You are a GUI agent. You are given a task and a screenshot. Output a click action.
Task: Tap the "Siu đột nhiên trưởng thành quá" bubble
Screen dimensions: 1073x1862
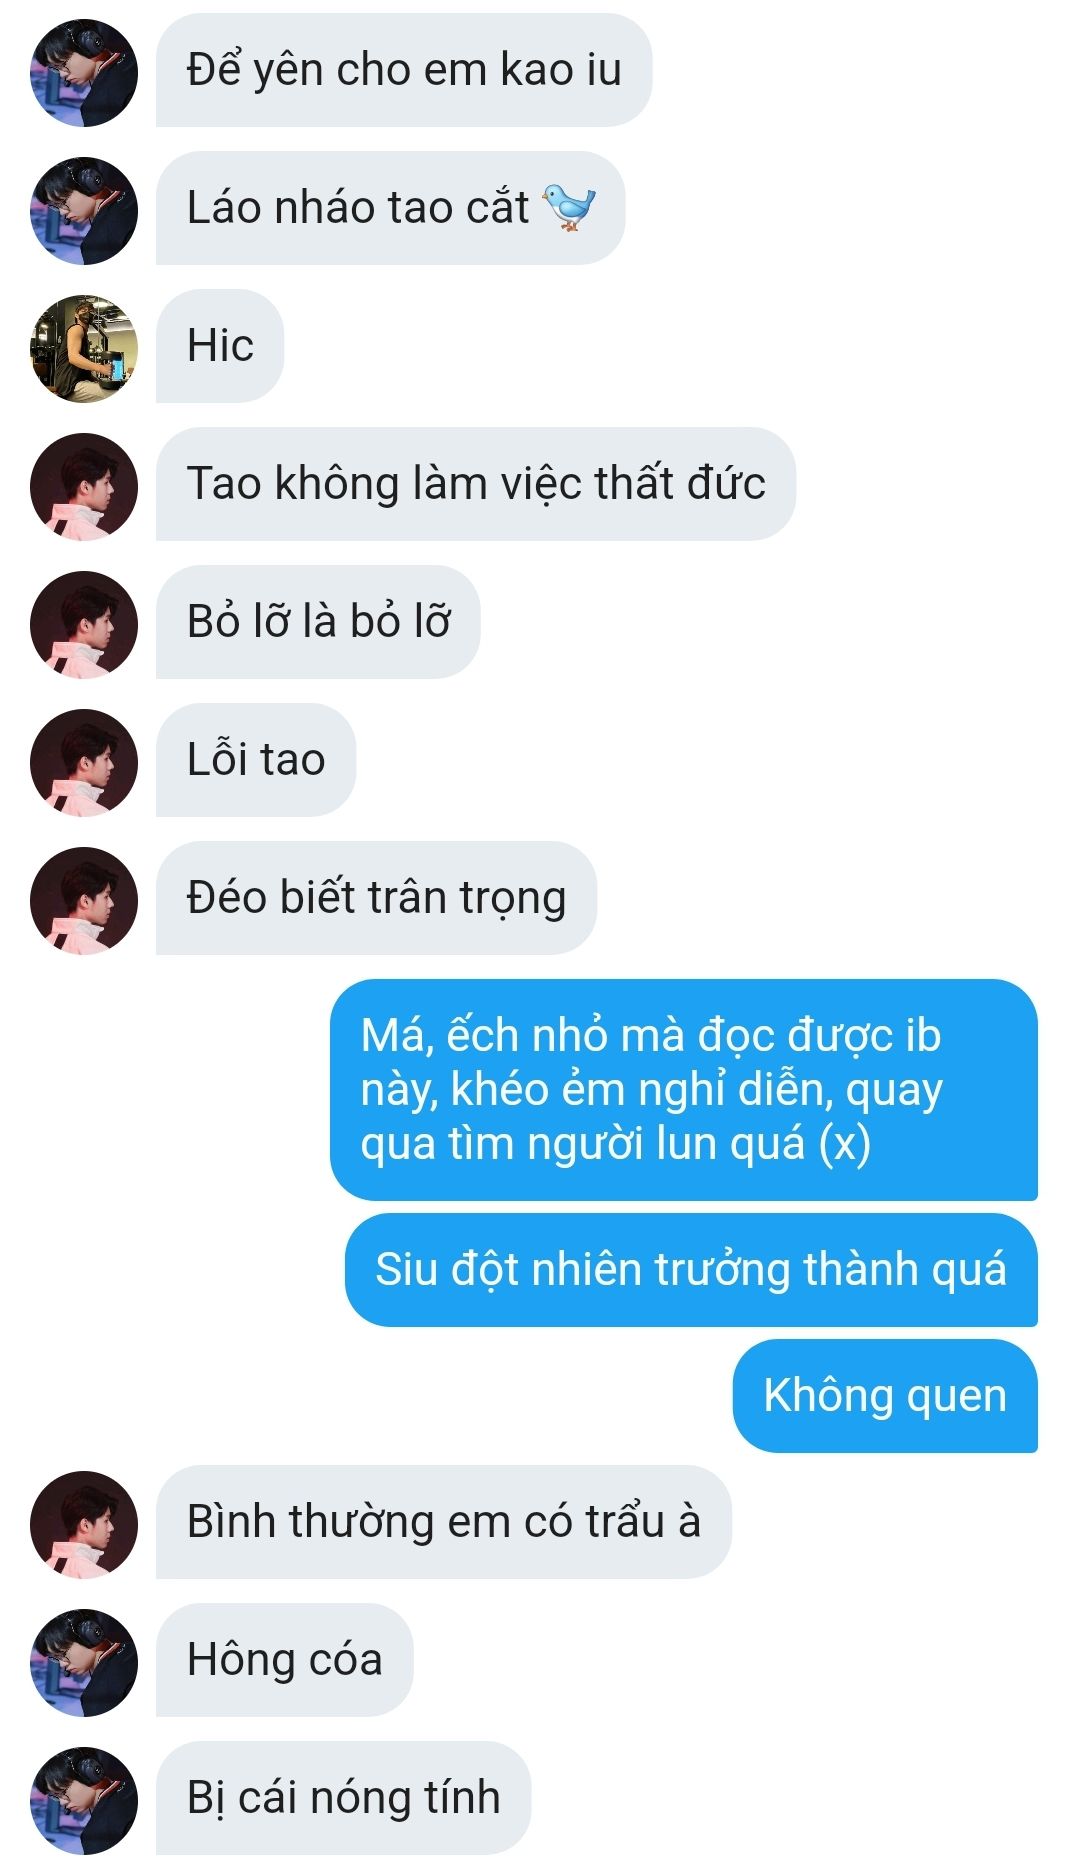coord(691,1270)
